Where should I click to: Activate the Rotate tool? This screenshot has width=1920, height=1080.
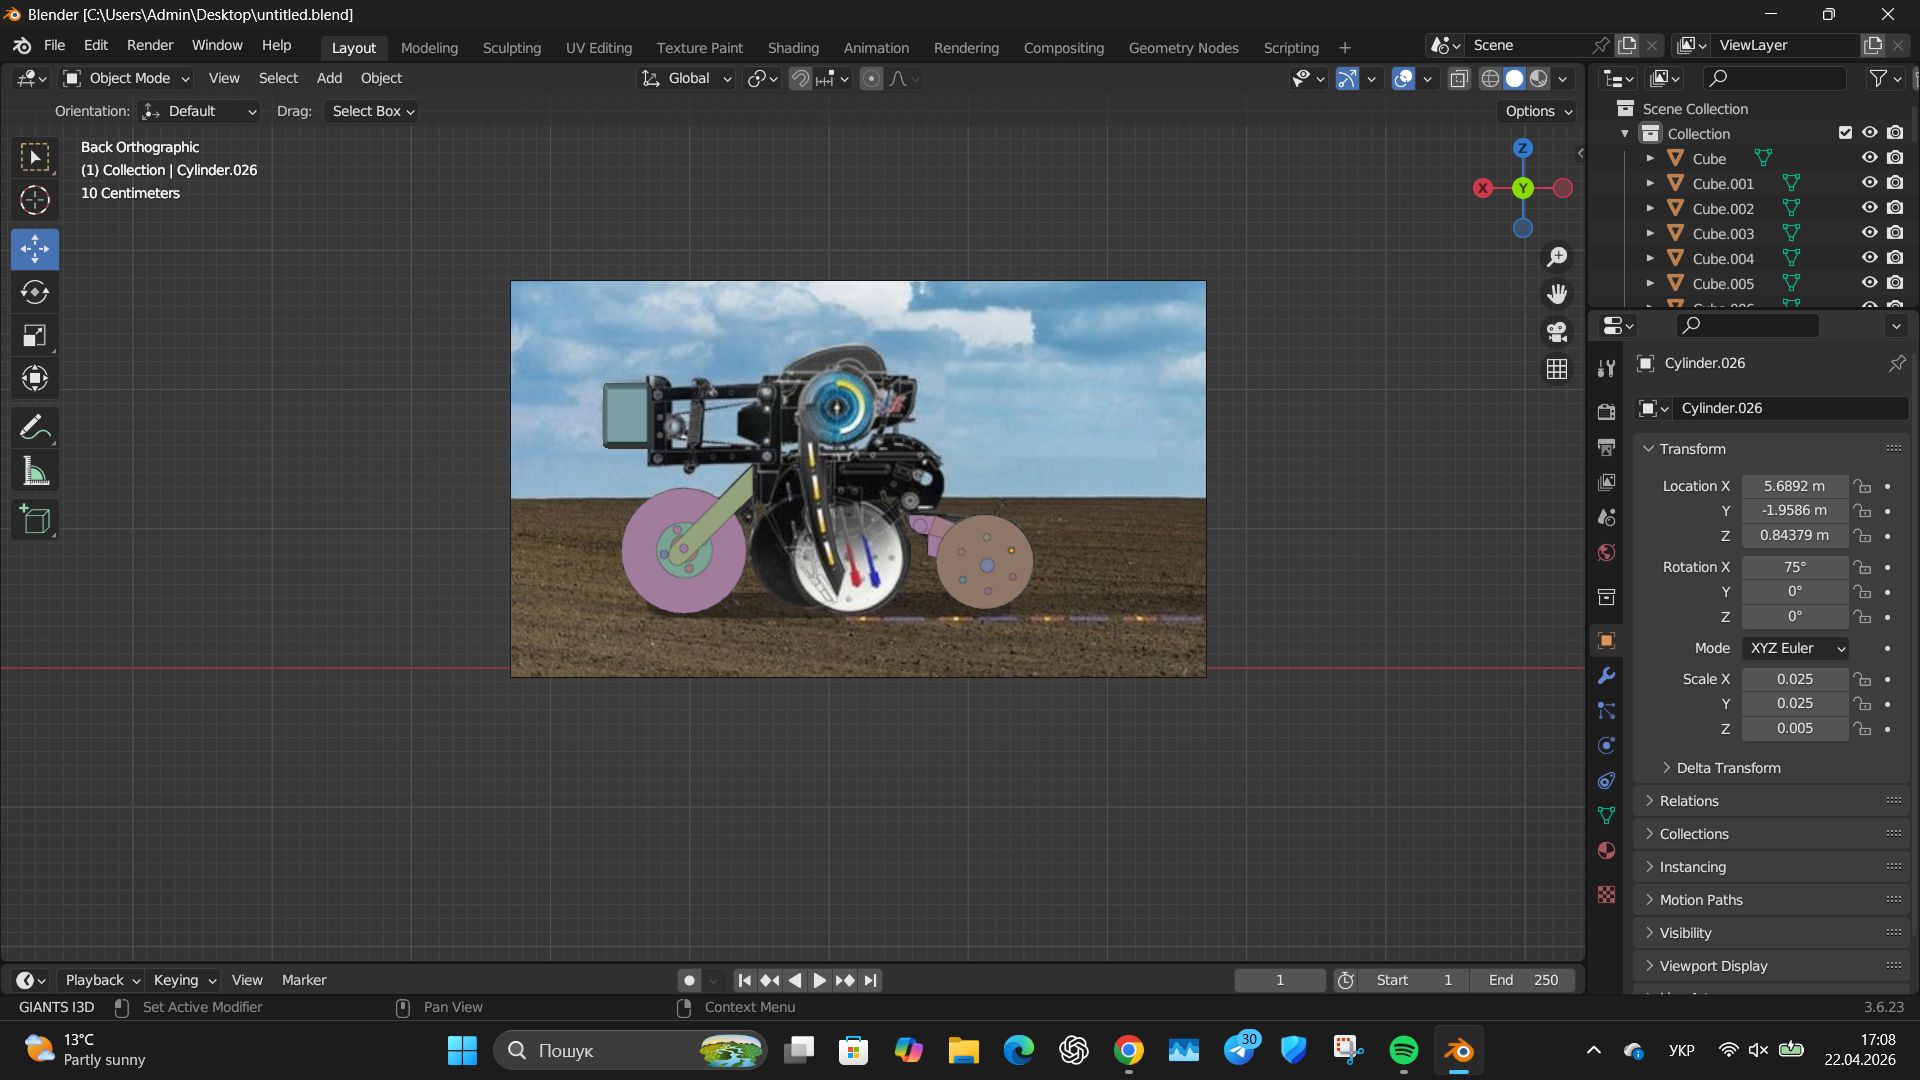[34, 292]
